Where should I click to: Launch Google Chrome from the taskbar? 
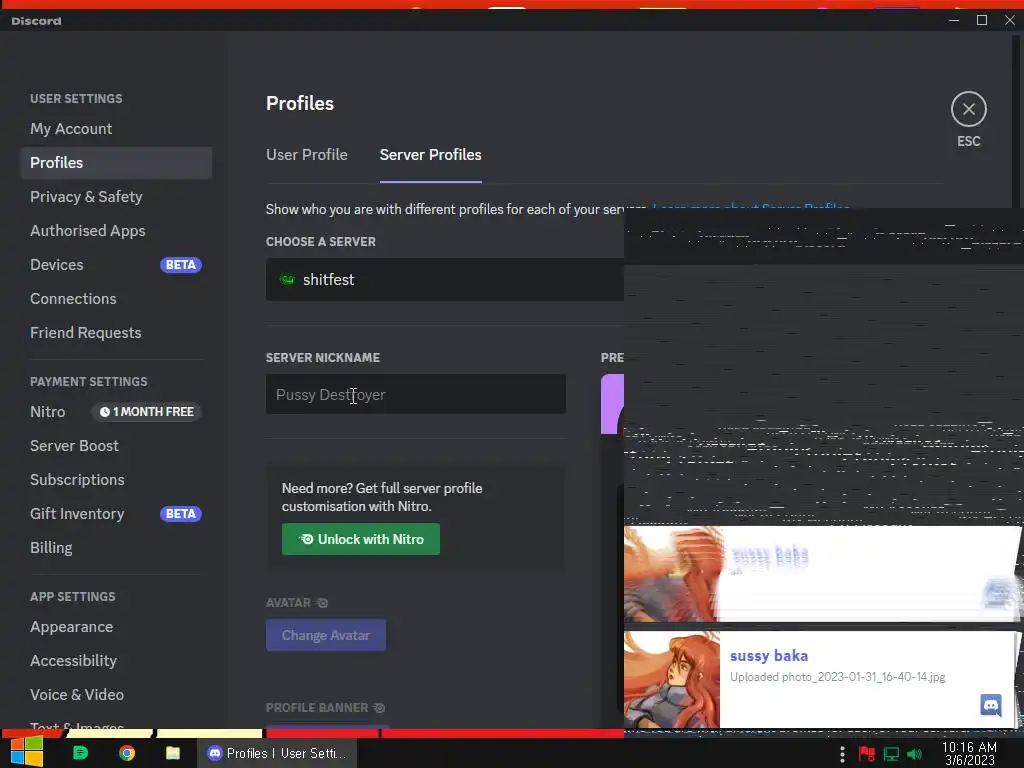[127, 753]
